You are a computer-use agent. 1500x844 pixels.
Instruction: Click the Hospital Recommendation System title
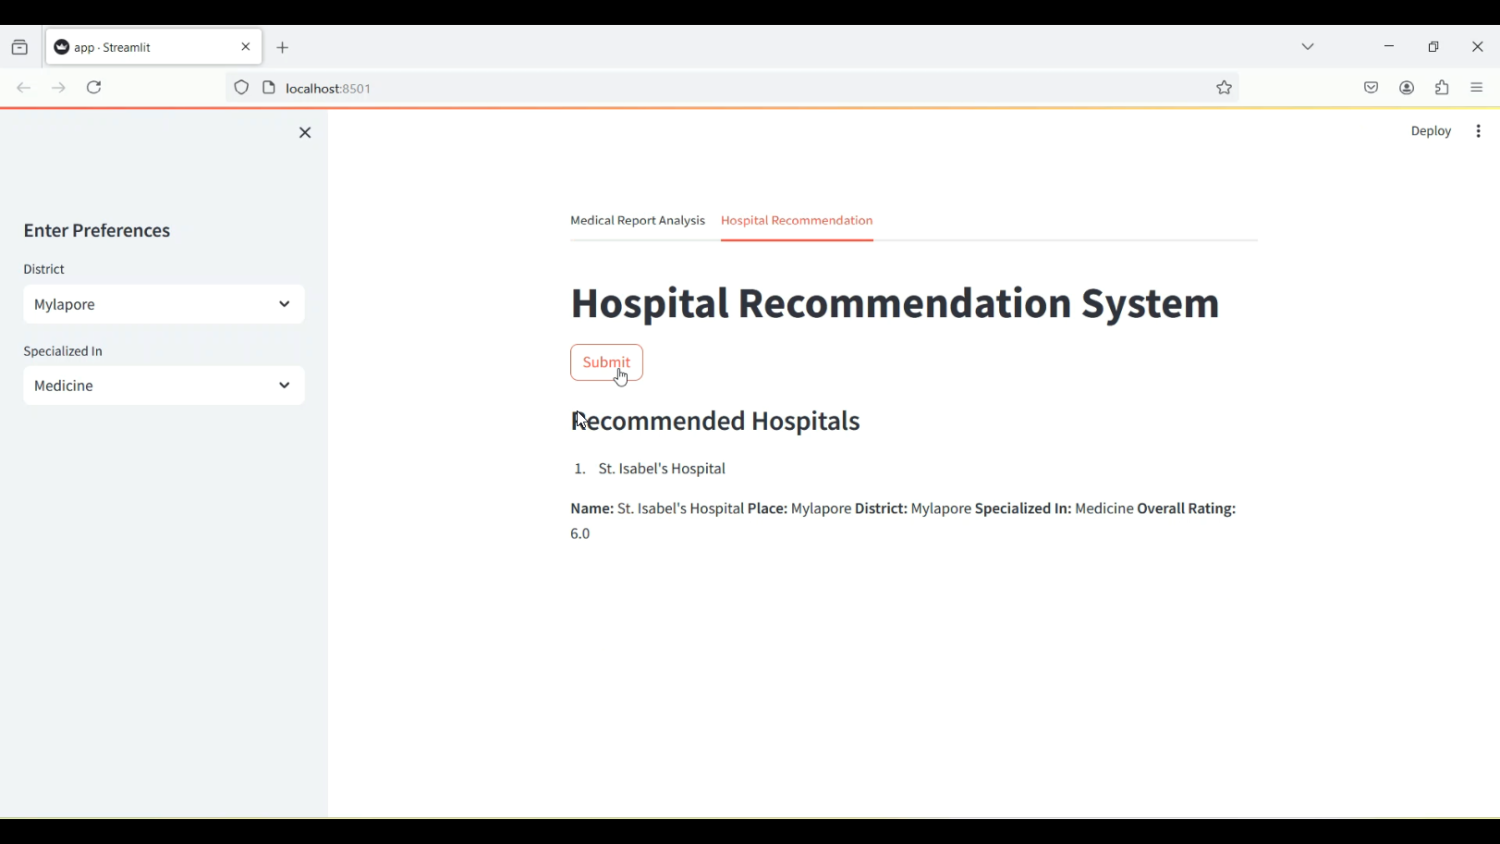[895, 304]
